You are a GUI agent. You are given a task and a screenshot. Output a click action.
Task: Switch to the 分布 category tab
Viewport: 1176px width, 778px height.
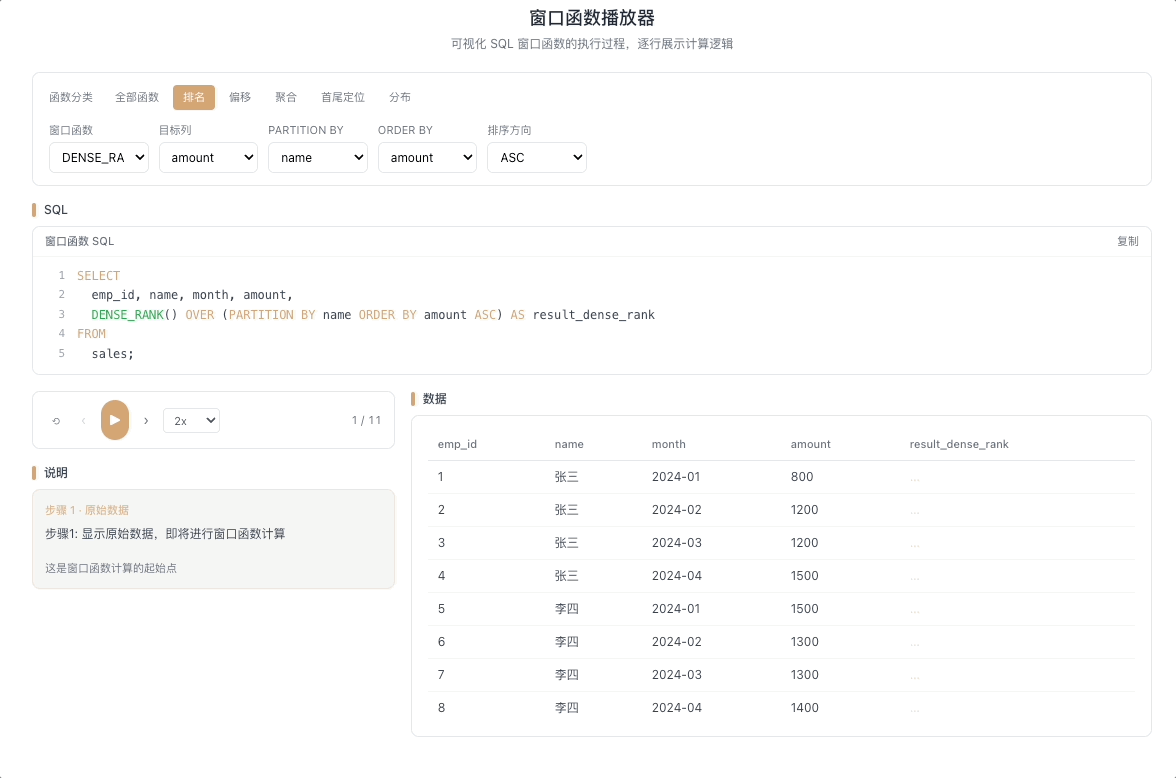tap(400, 98)
